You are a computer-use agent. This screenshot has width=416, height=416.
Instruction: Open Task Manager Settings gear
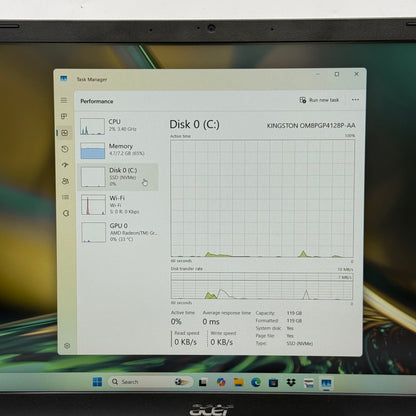coord(67,346)
